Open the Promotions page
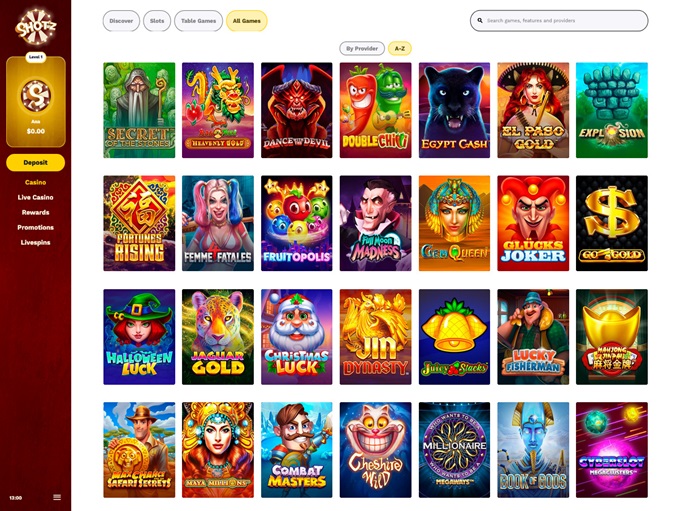 (36, 227)
